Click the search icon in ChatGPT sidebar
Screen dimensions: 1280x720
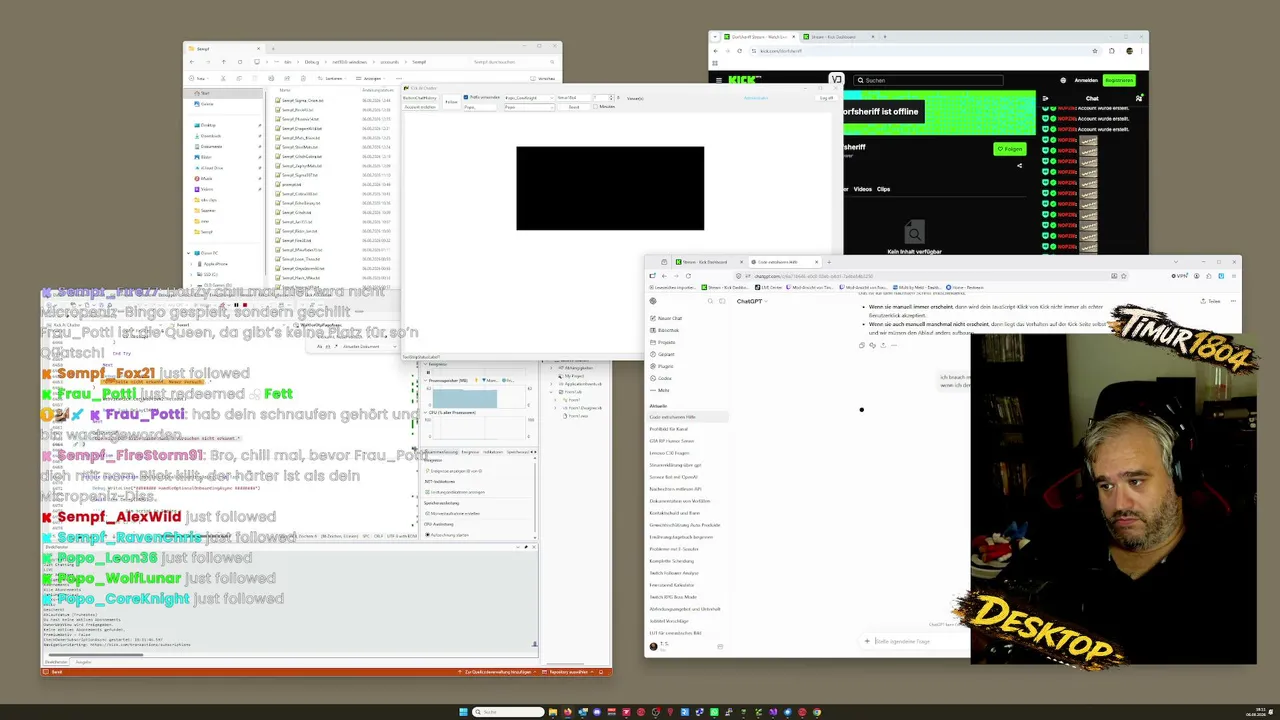(x=711, y=301)
